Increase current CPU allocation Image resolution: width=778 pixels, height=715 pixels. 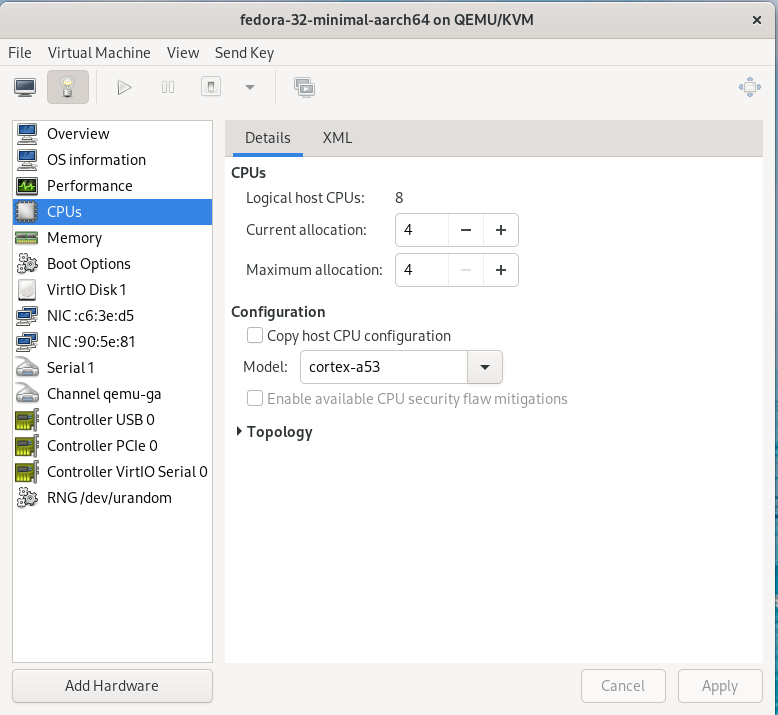coord(501,230)
